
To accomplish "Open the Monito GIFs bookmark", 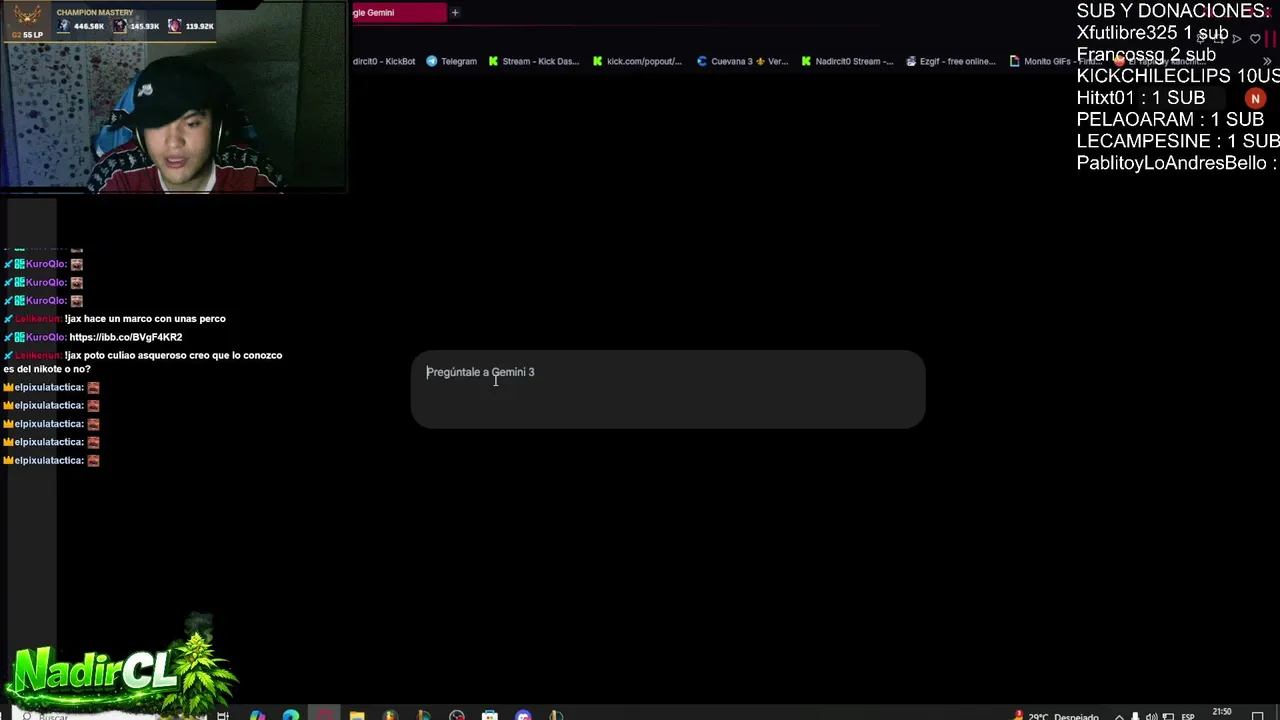I will pos(1055,61).
